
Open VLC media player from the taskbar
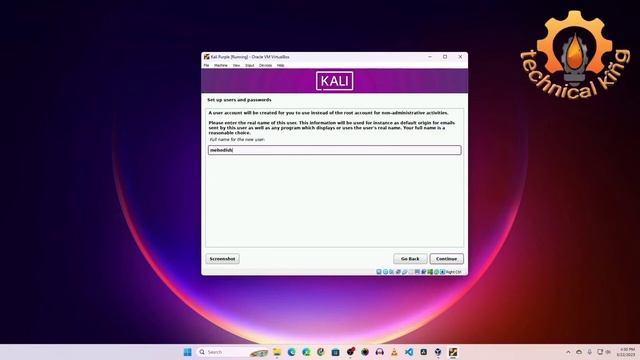pyautogui.click(x=394, y=352)
